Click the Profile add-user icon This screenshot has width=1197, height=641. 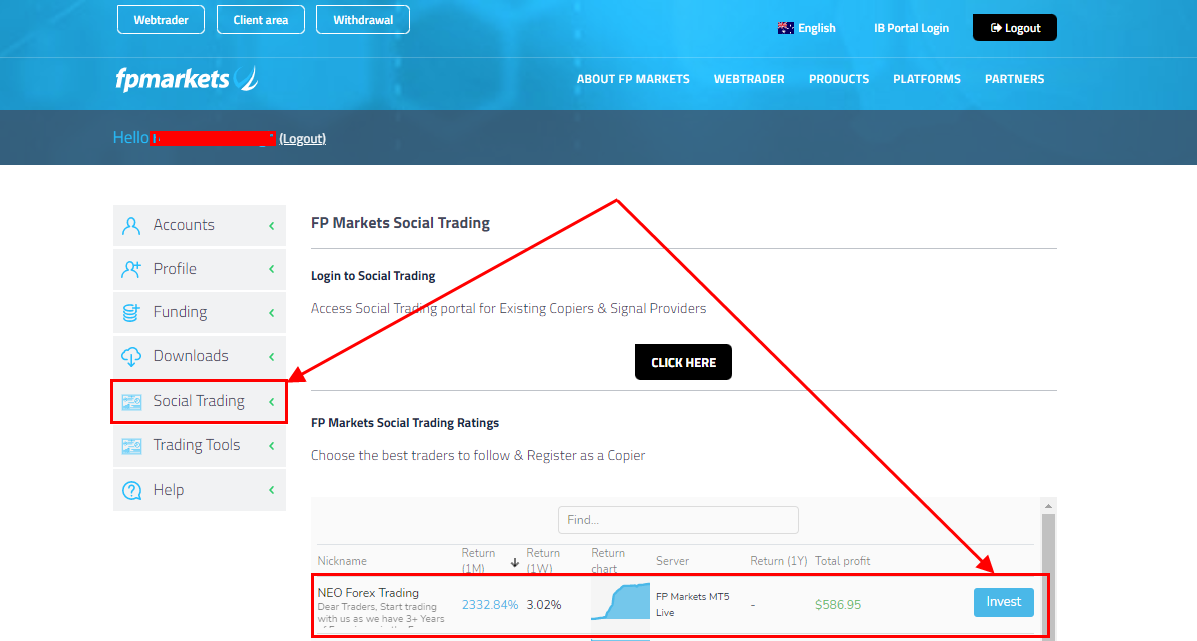point(131,269)
